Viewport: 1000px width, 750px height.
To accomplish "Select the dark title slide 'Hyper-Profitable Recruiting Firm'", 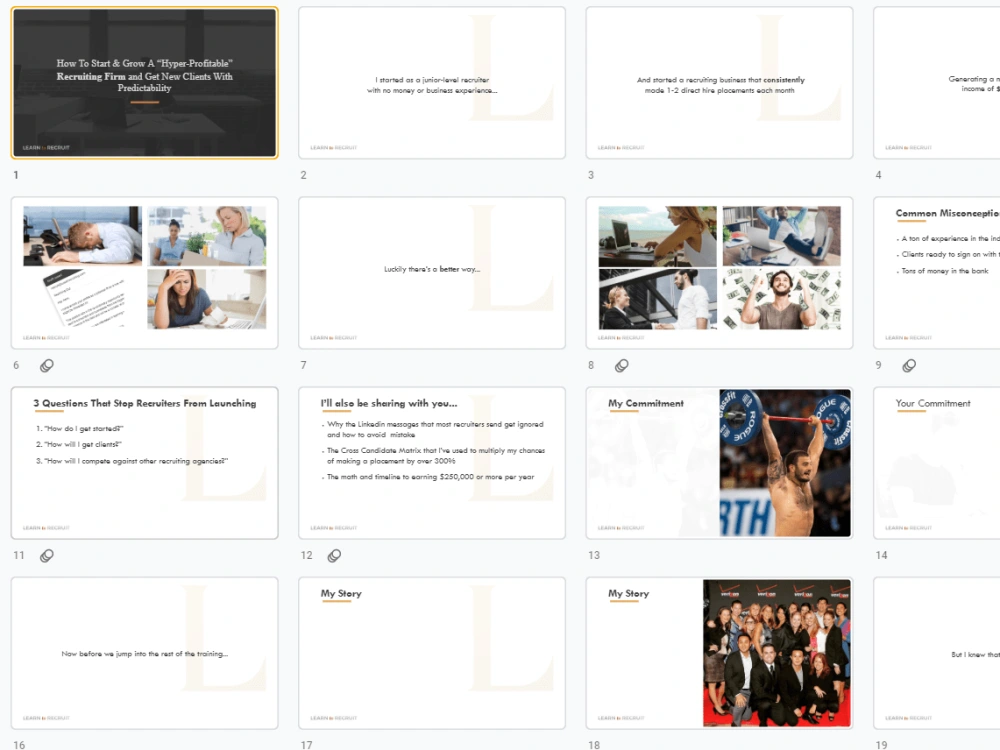I will [145, 83].
